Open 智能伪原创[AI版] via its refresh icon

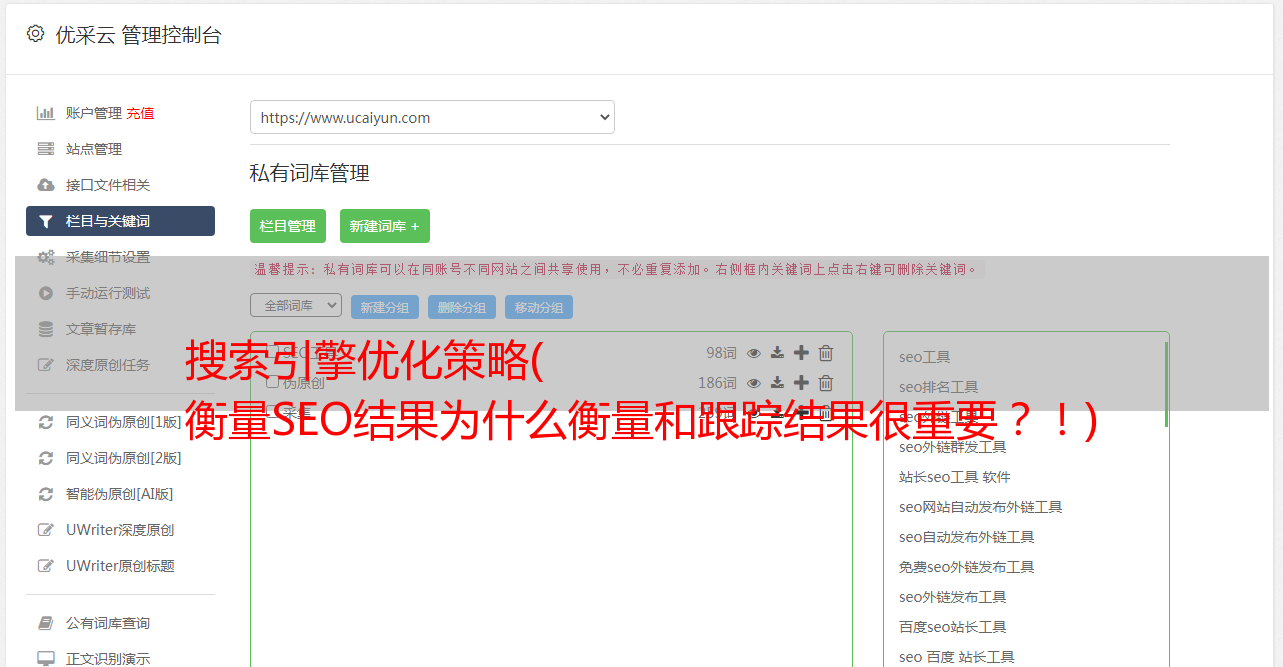46,494
